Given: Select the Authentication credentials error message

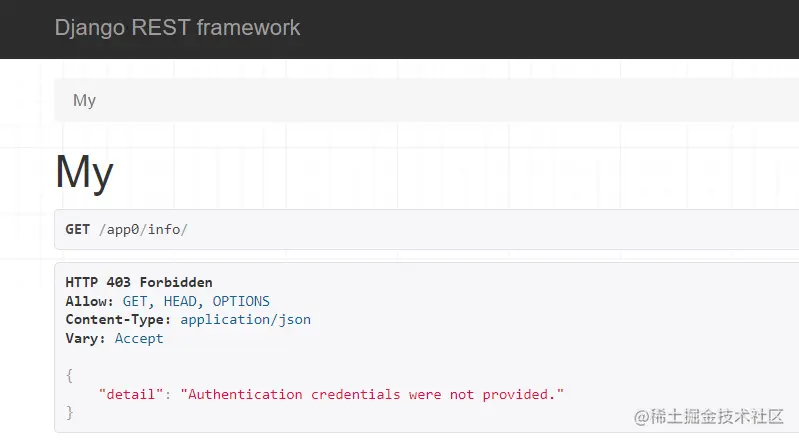Looking at the screenshot, I should pos(372,394).
